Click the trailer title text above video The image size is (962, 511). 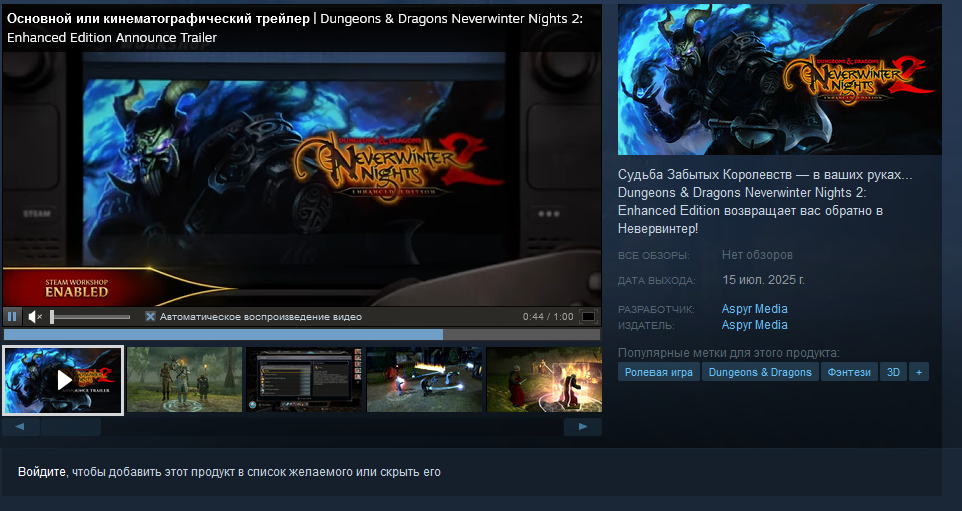click(x=294, y=28)
